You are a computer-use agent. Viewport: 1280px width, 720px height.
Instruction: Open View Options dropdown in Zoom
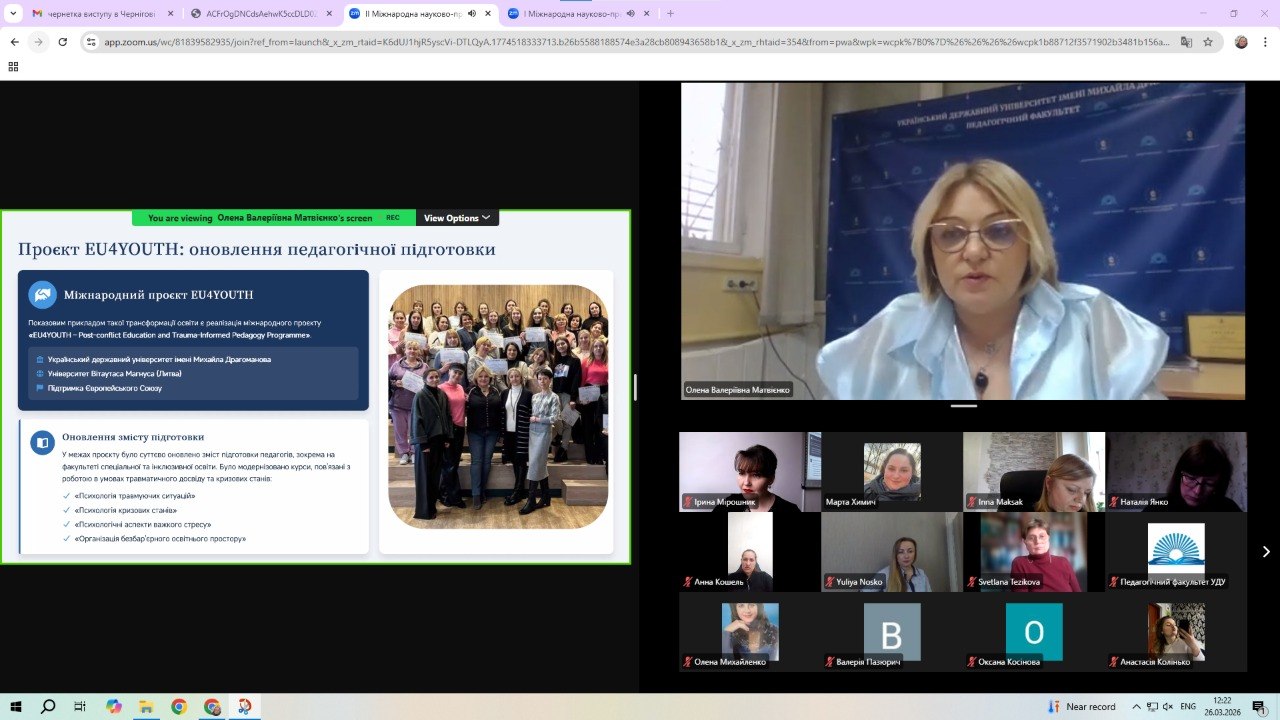click(x=457, y=218)
